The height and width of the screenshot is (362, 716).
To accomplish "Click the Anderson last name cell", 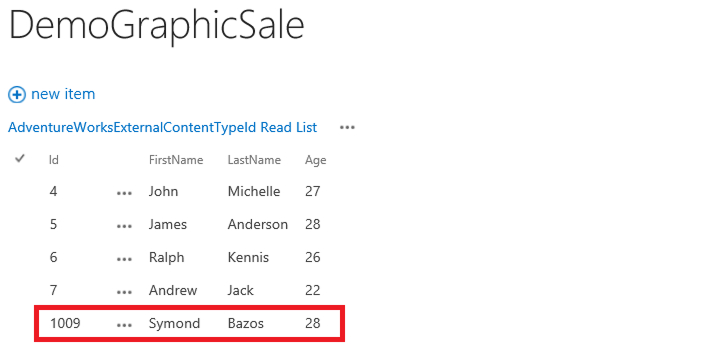I will coord(258,225).
